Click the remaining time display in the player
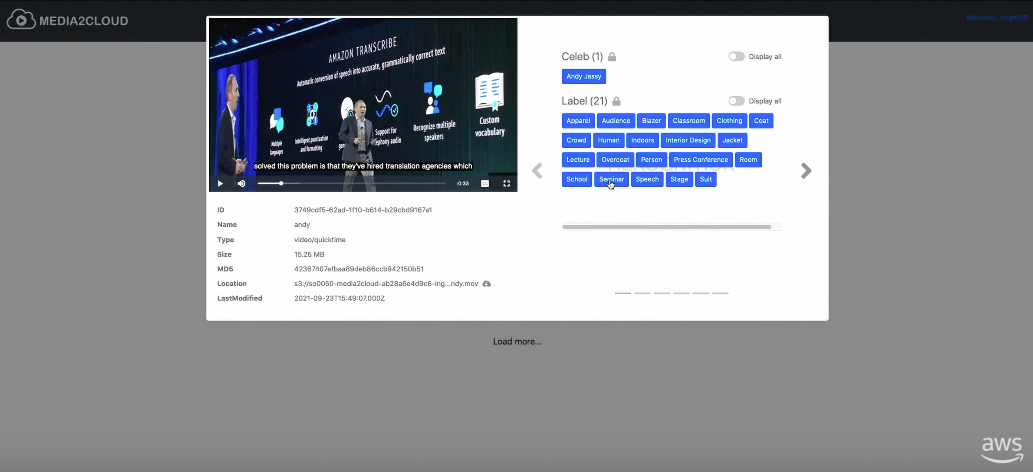The image size is (1033, 472). tap(463, 183)
